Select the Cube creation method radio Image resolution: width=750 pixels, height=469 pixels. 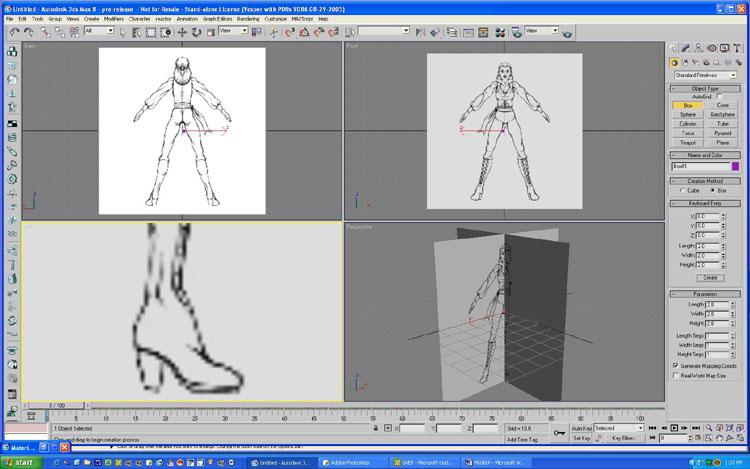point(683,190)
